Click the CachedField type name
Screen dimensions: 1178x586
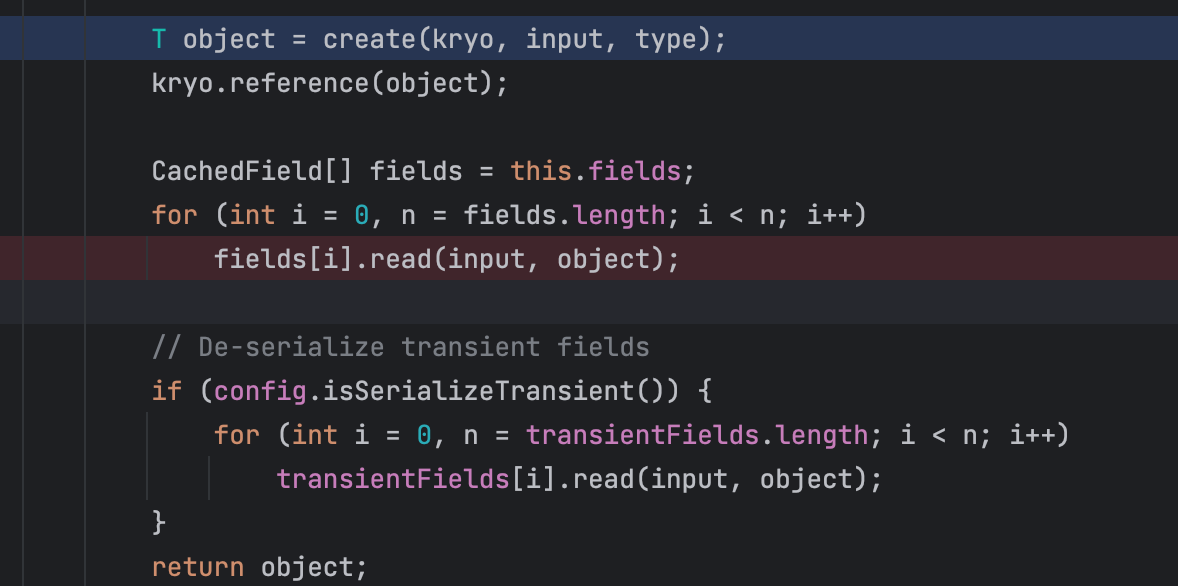click(x=237, y=171)
